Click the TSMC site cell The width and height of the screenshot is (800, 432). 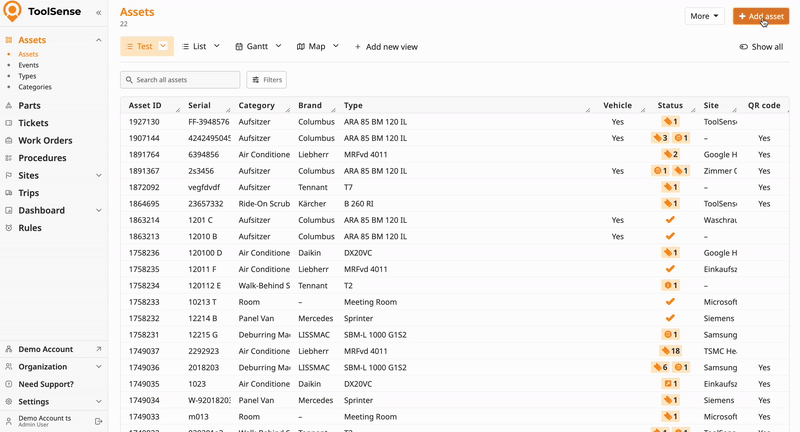720,351
